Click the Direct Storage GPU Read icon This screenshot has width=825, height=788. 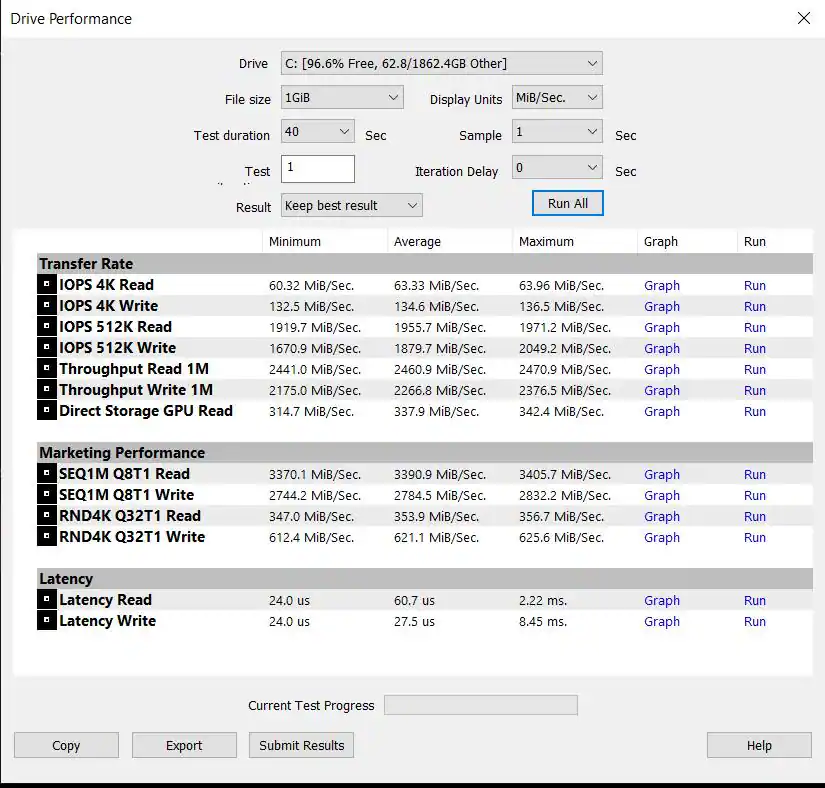(x=46, y=411)
